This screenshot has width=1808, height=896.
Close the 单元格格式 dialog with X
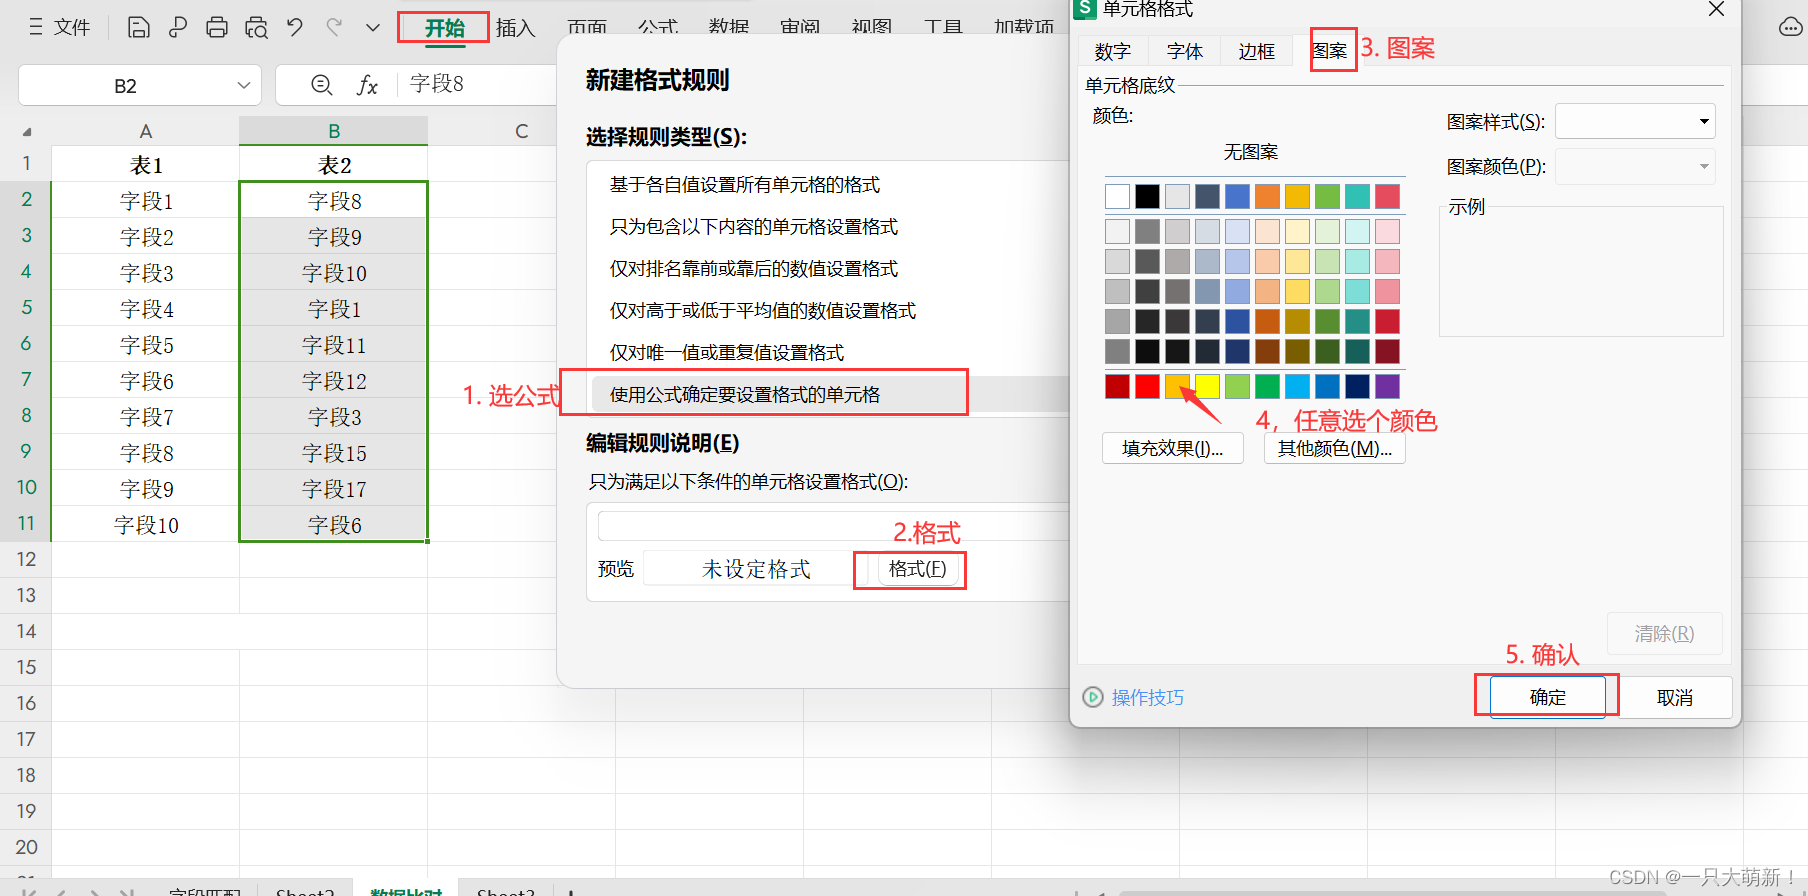(x=1716, y=9)
